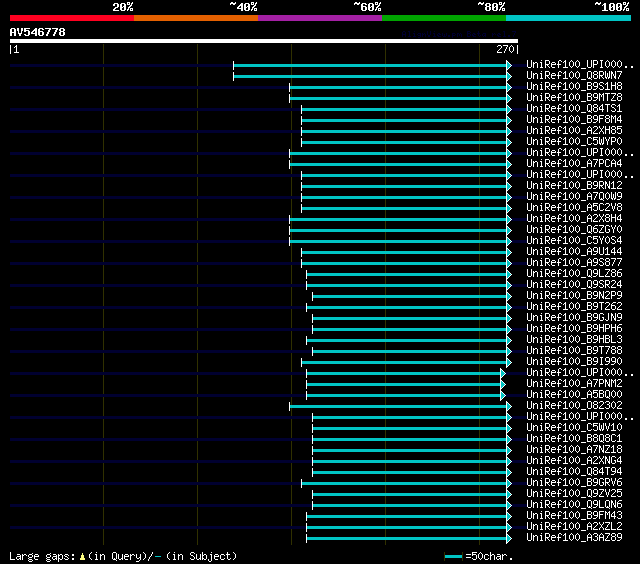640x564 pixels.
Task: Select the UniRef100_B9T788 label
Action: (574, 351)
